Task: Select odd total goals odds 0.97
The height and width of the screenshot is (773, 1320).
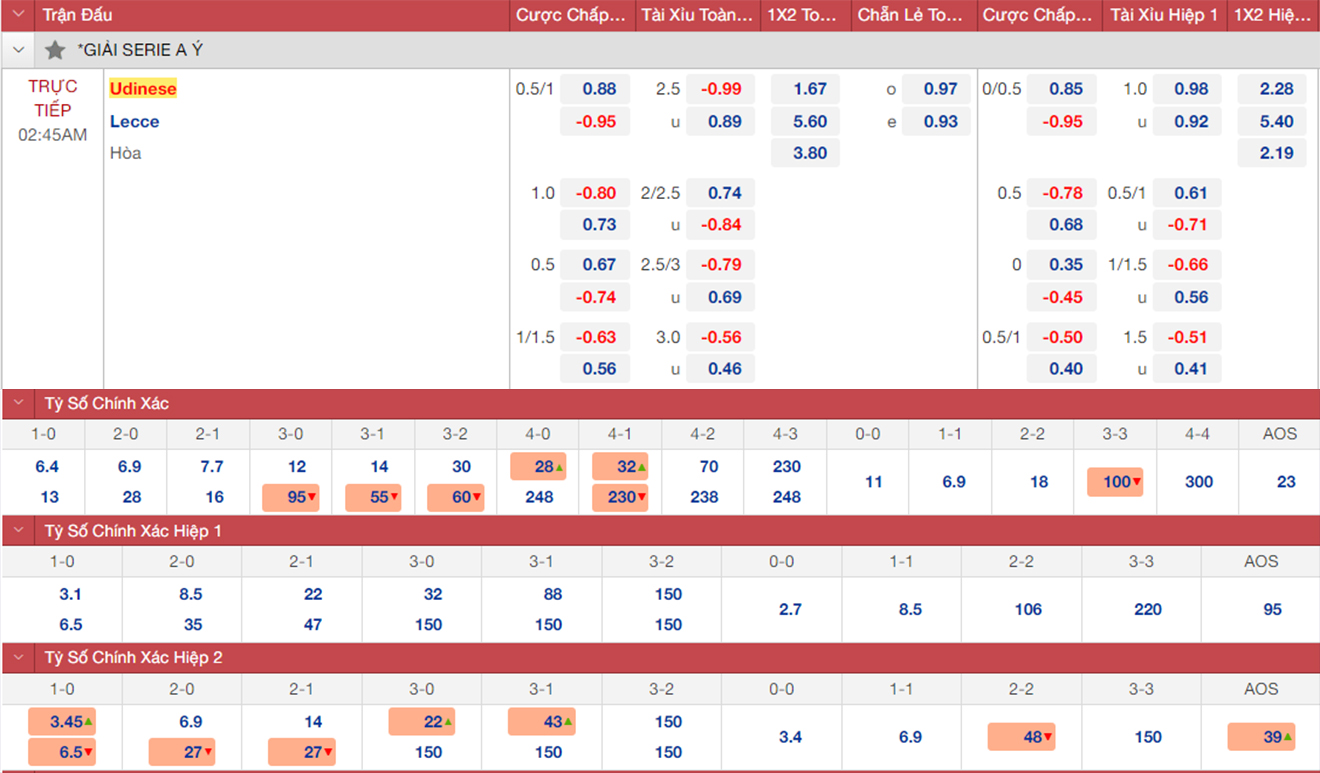Action: [936, 89]
